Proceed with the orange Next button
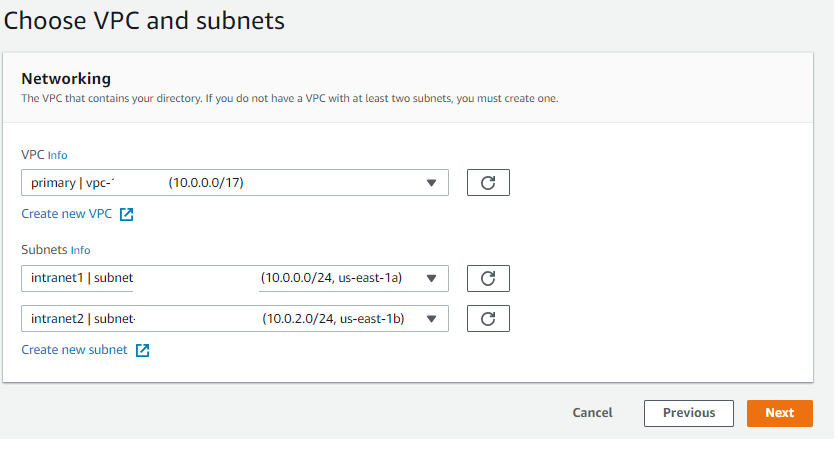Image resolution: width=838 pixels, height=458 pixels. click(x=779, y=413)
